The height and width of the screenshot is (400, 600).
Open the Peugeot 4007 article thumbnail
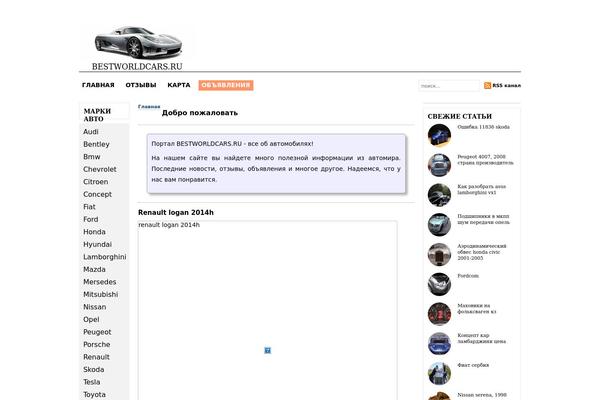point(439,165)
